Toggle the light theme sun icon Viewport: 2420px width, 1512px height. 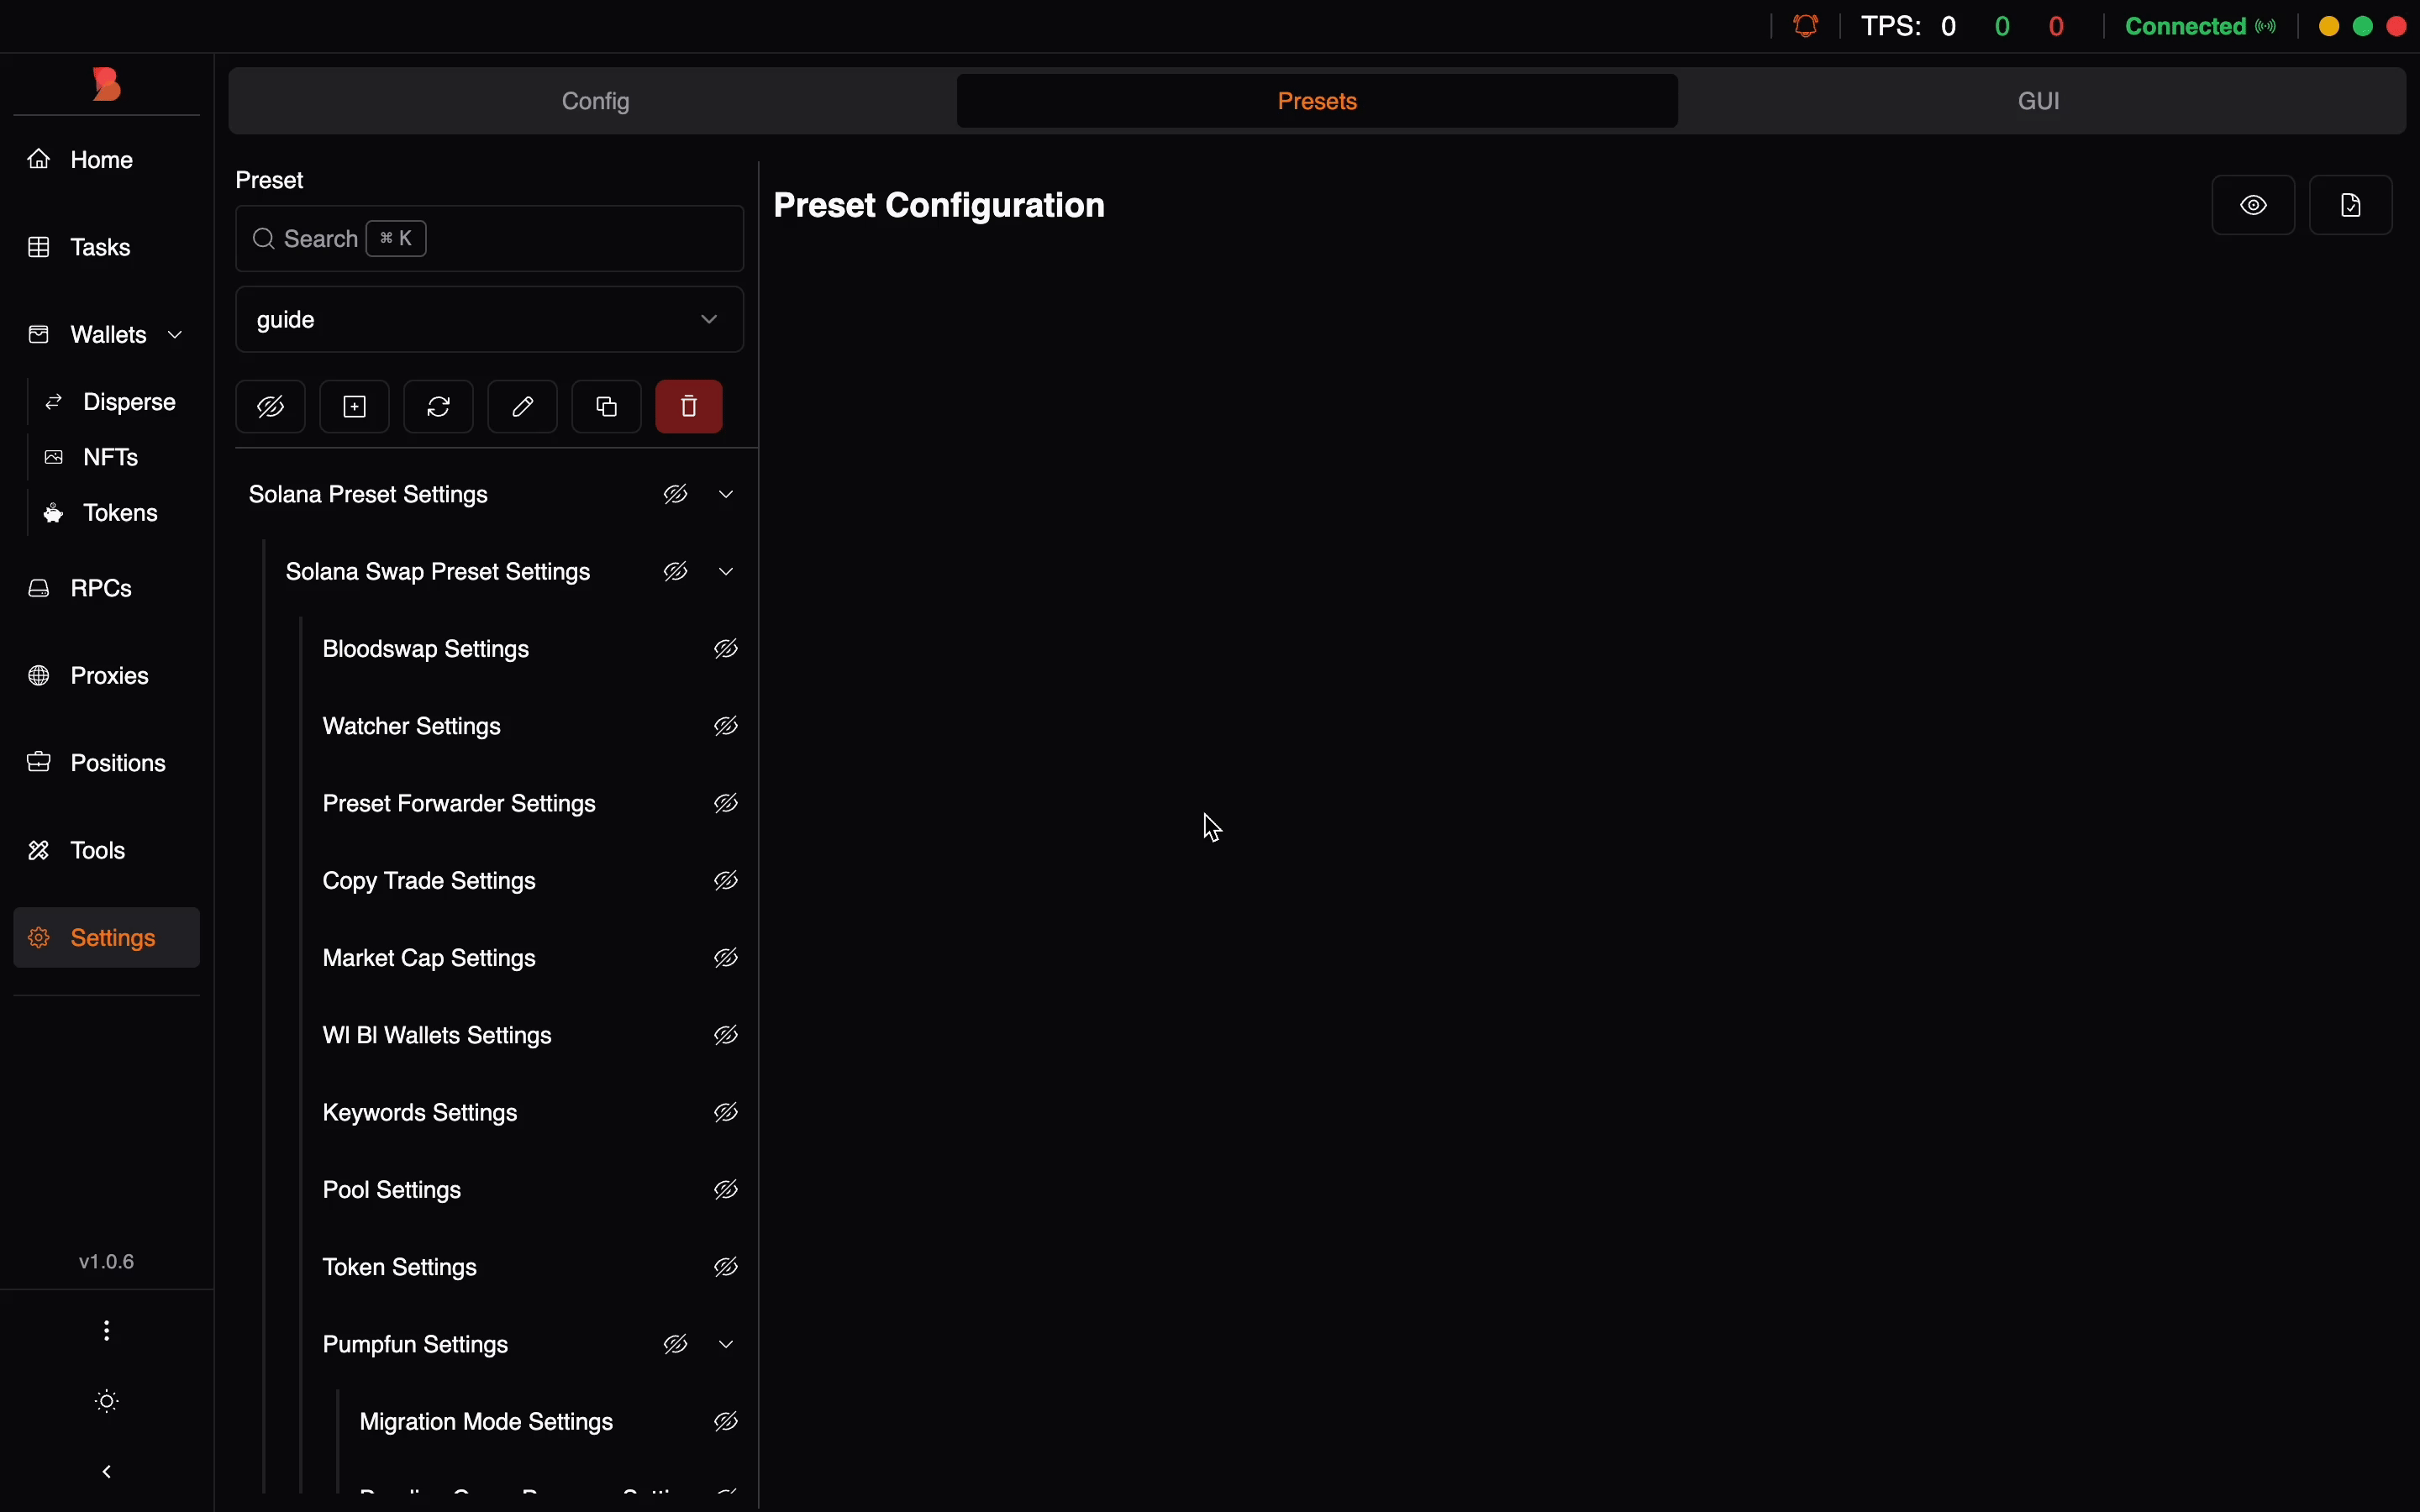108,1402
